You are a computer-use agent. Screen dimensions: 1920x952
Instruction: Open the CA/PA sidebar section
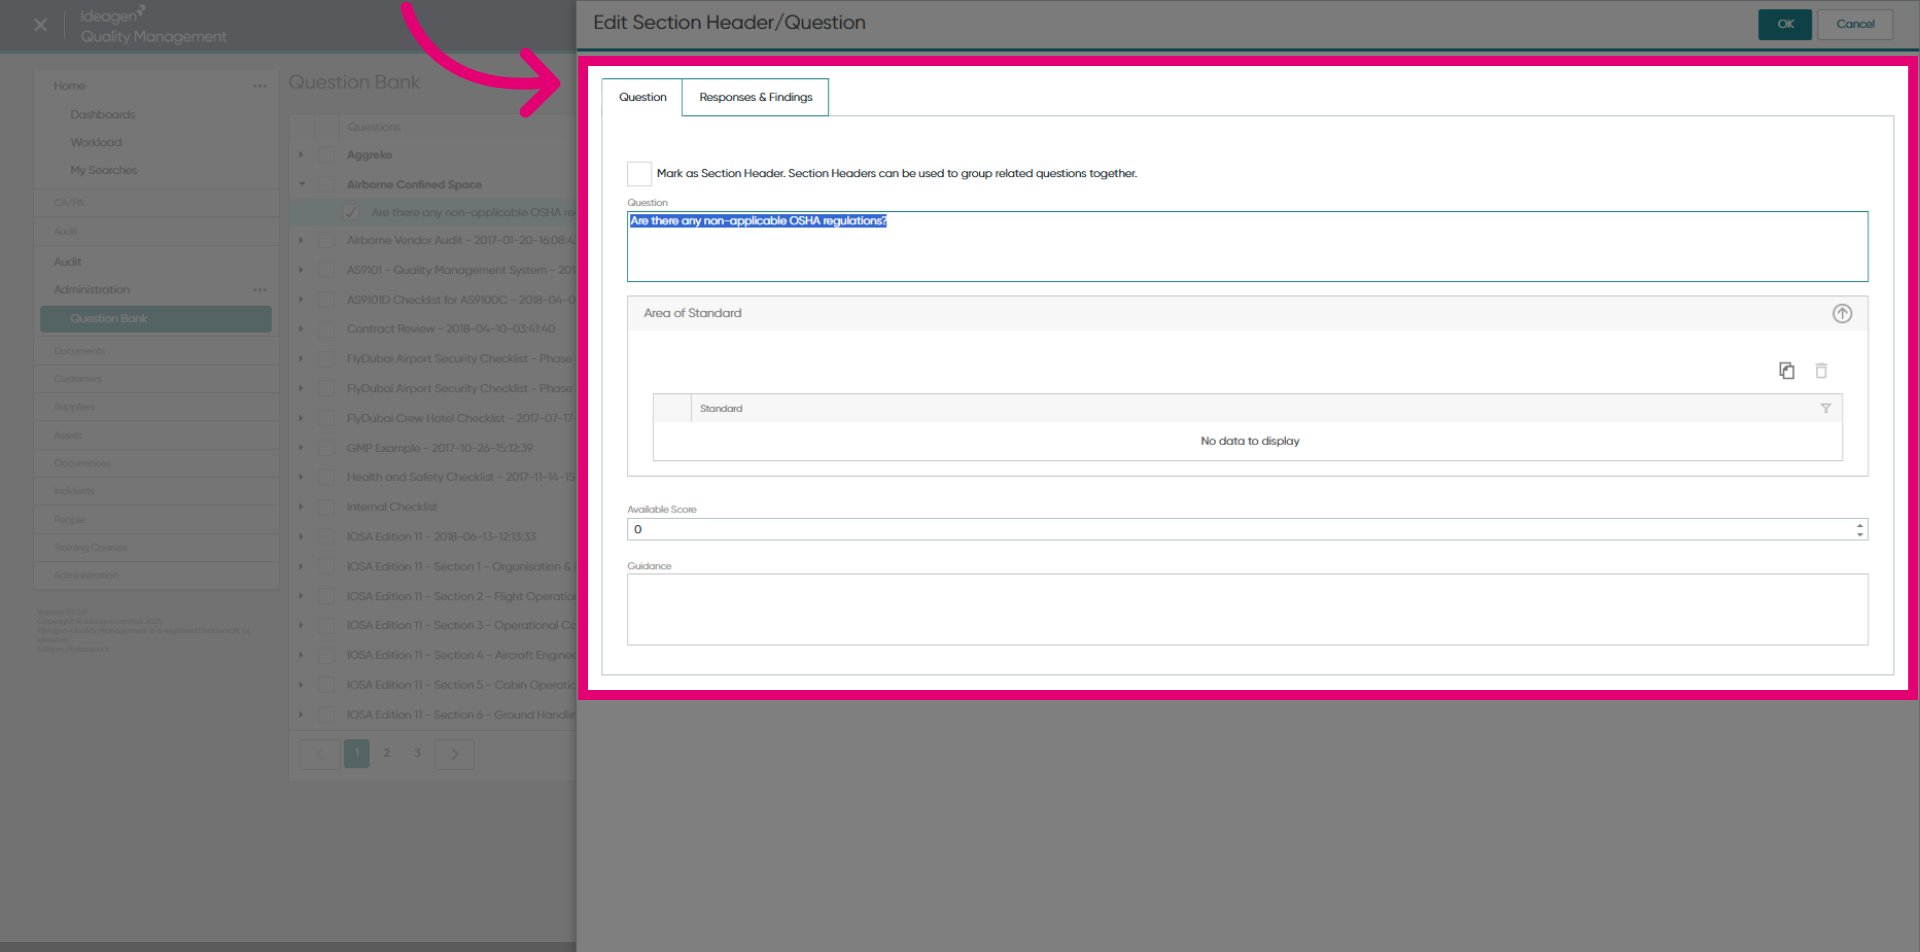[68, 203]
